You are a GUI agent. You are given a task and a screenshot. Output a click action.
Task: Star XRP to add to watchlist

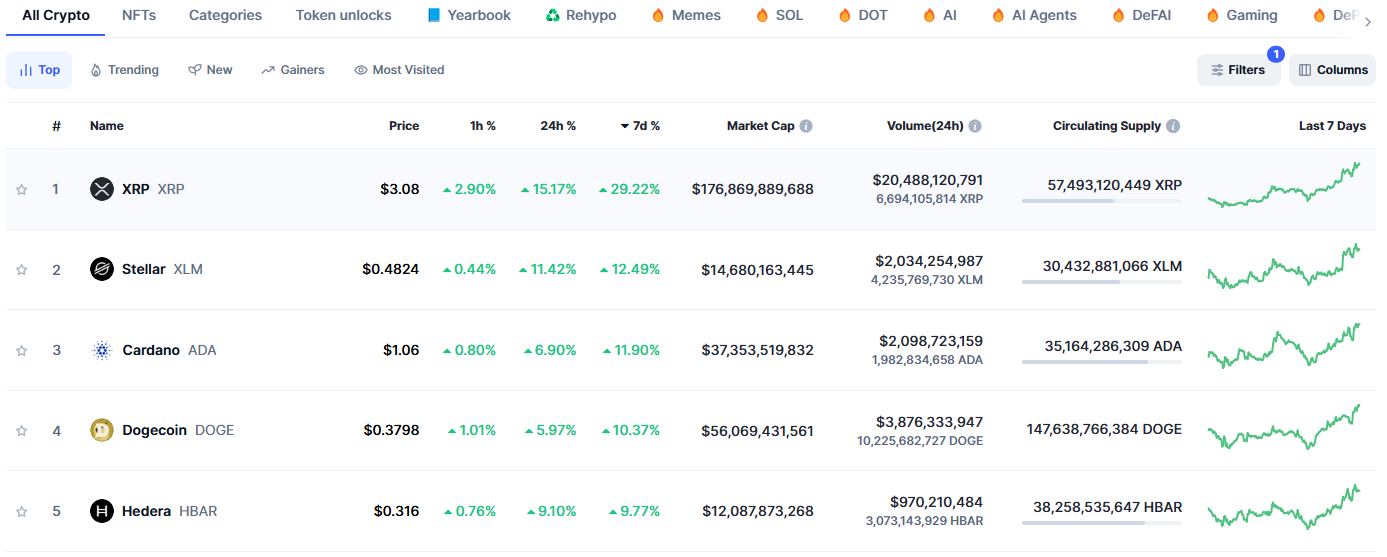(x=22, y=189)
